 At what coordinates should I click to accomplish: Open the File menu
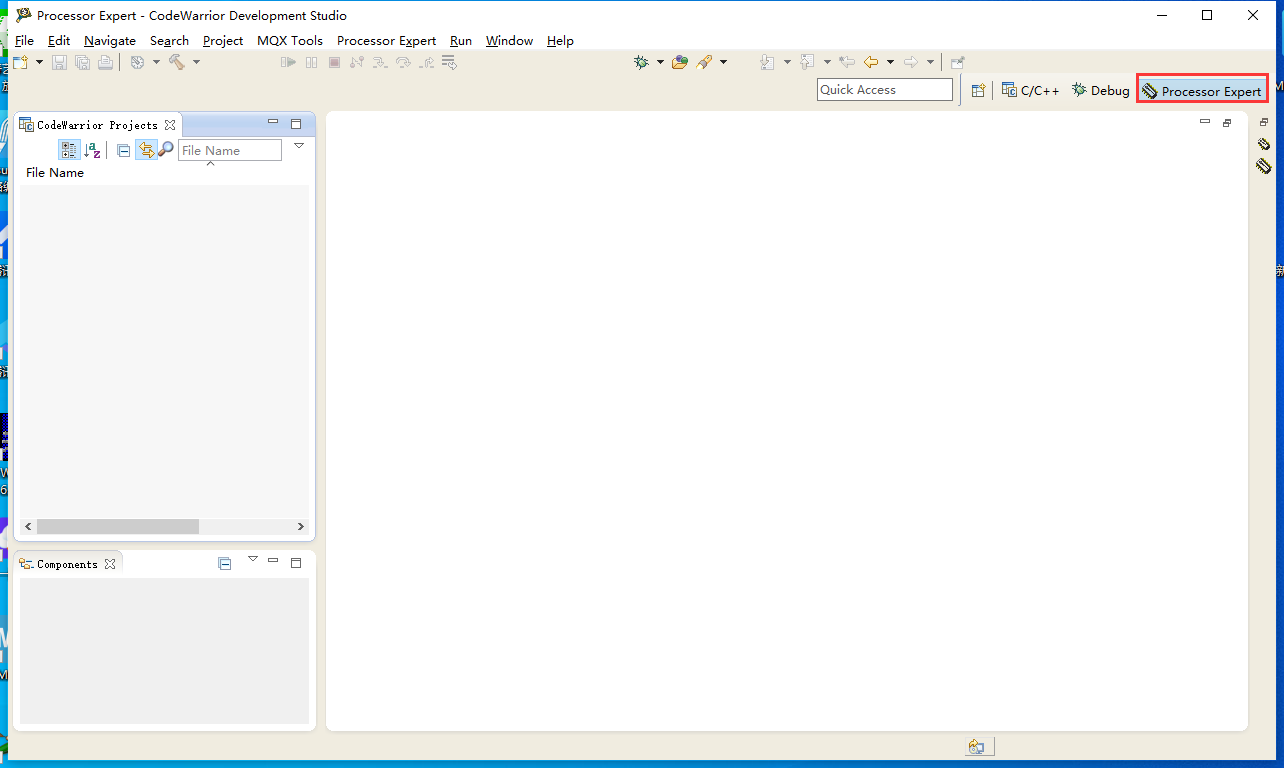coord(24,41)
